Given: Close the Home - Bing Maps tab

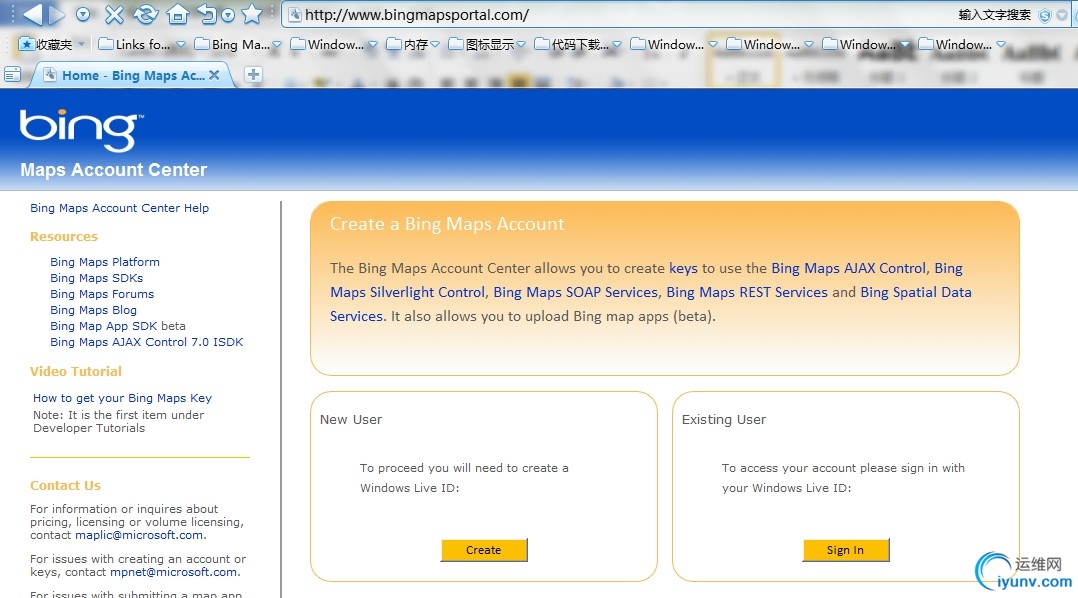Looking at the screenshot, I should (214, 75).
